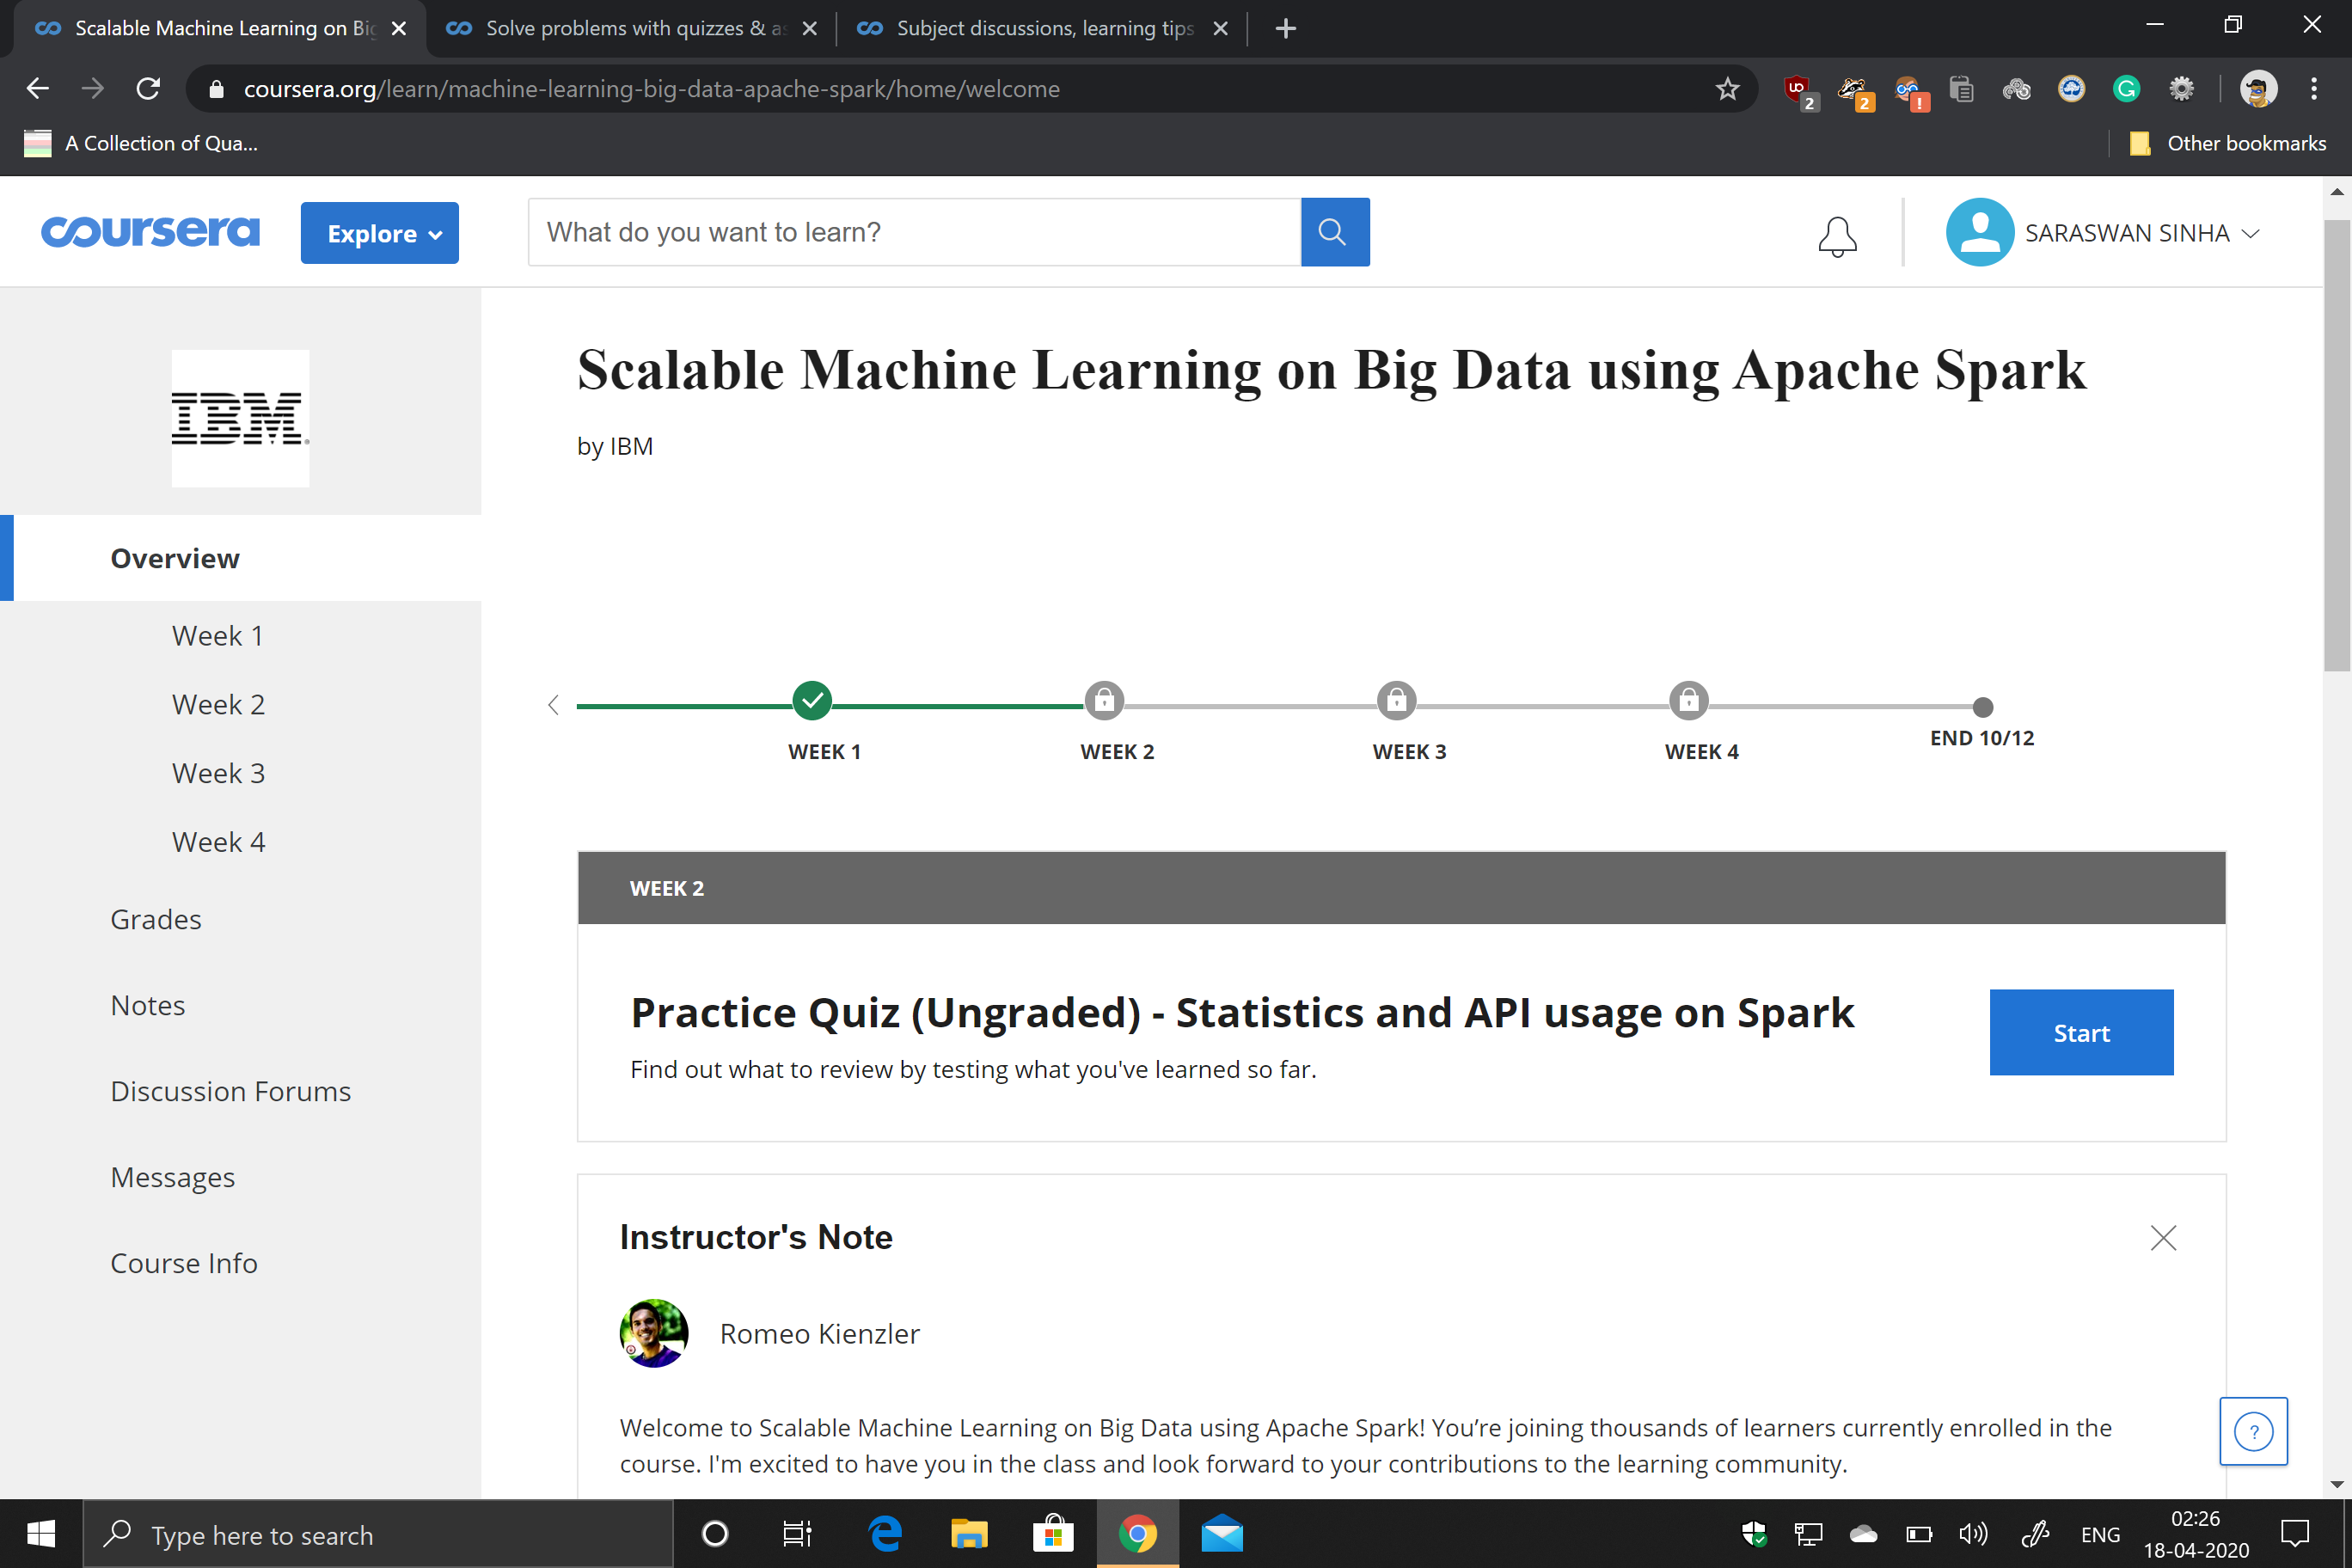
Task: Launch Microsoft Edge from taskbar
Action: point(885,1533)
